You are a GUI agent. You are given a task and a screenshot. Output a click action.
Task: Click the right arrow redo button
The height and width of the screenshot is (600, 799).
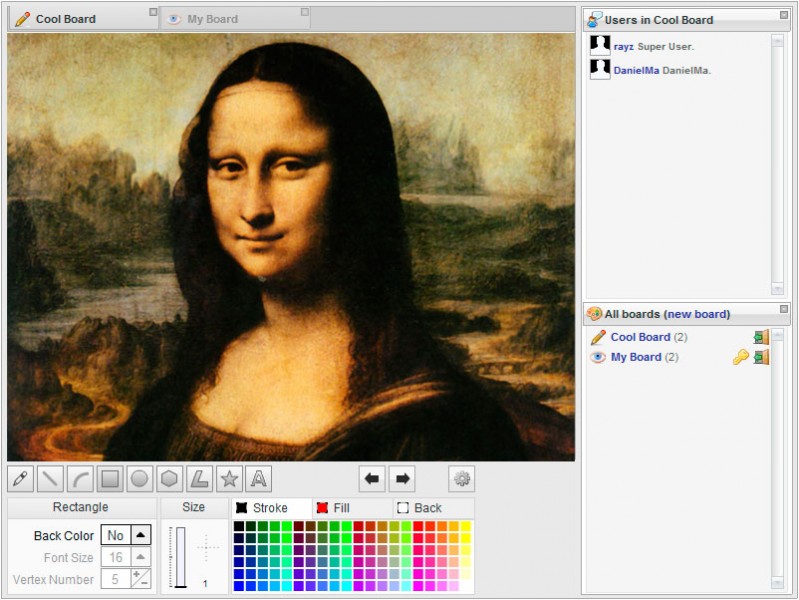(402, 479)
